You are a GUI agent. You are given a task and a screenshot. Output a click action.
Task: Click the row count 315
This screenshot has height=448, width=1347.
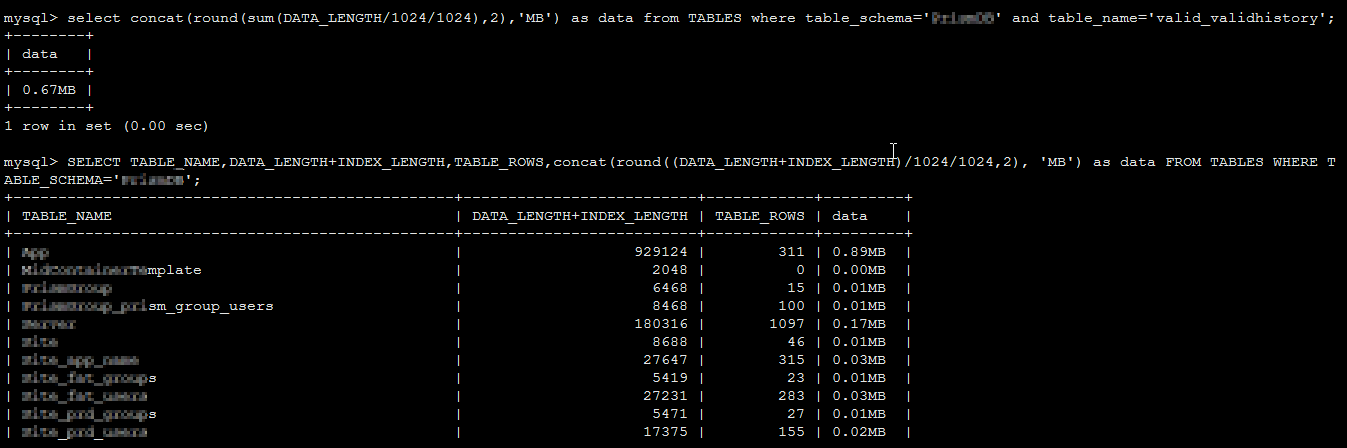(791, 360)
